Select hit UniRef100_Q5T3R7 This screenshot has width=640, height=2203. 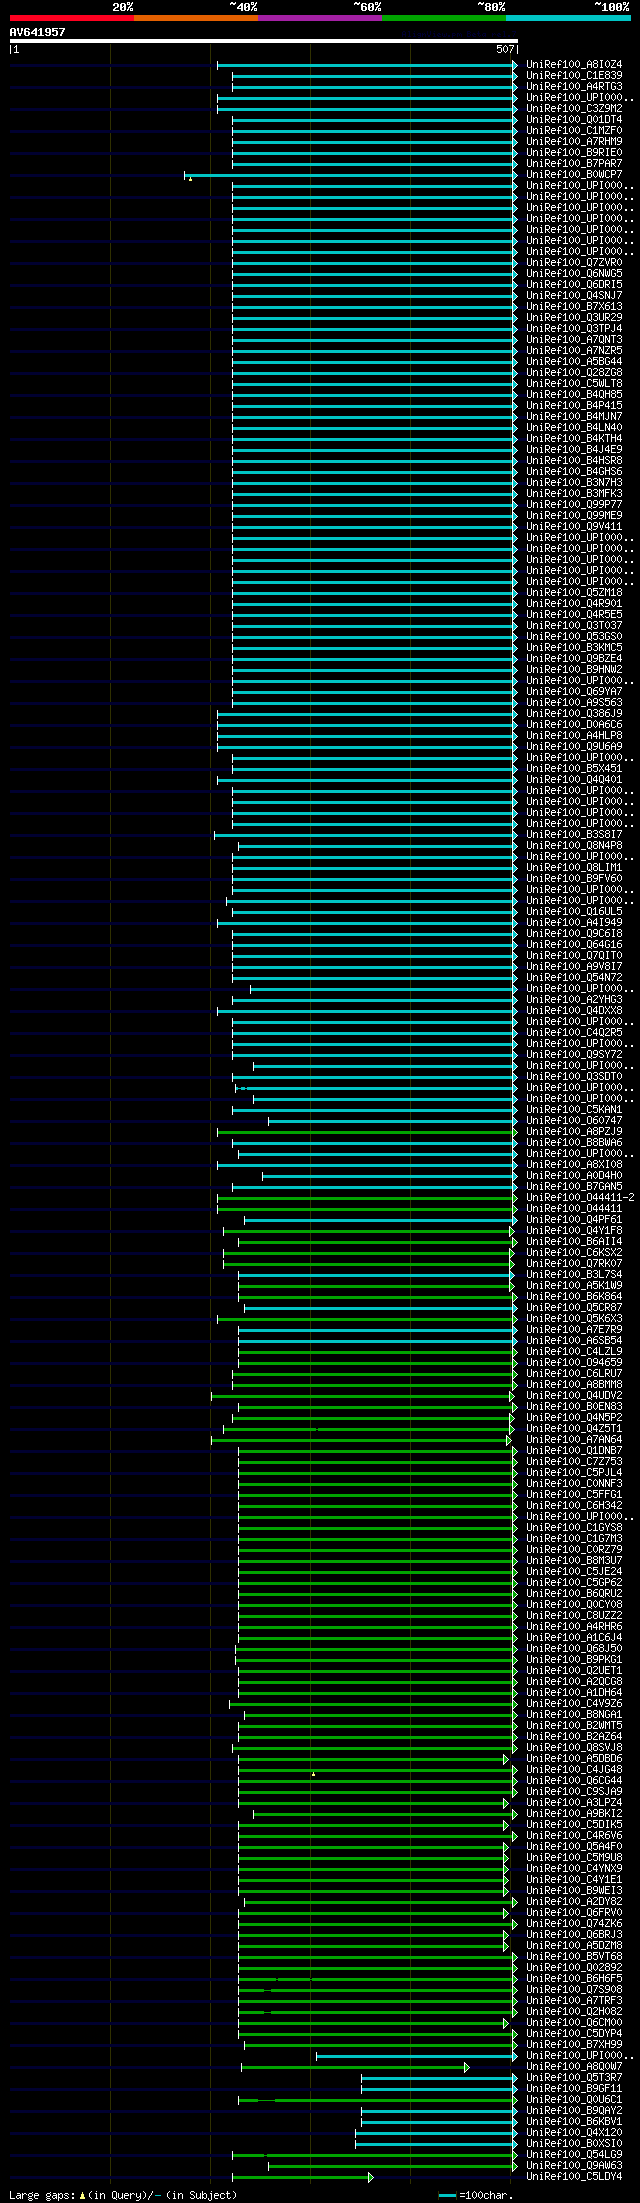[x=574, y=2078]
